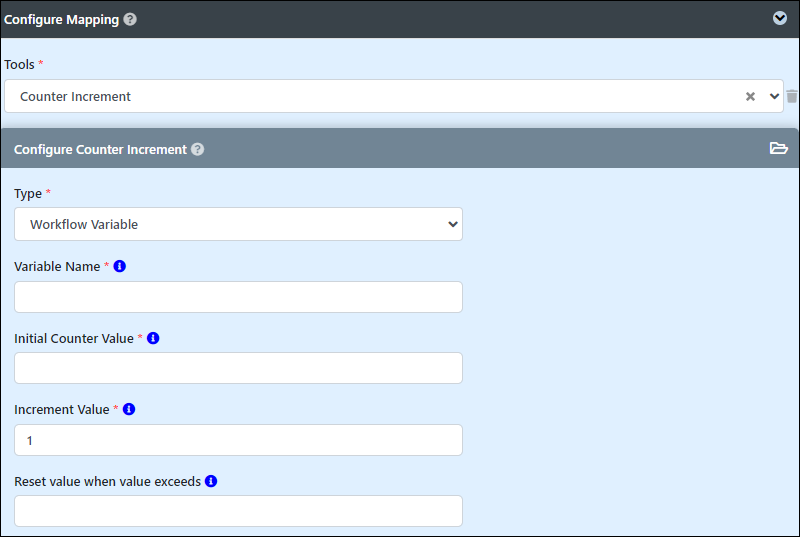Click the Counter Increment text in Tools box

point(76,96)
